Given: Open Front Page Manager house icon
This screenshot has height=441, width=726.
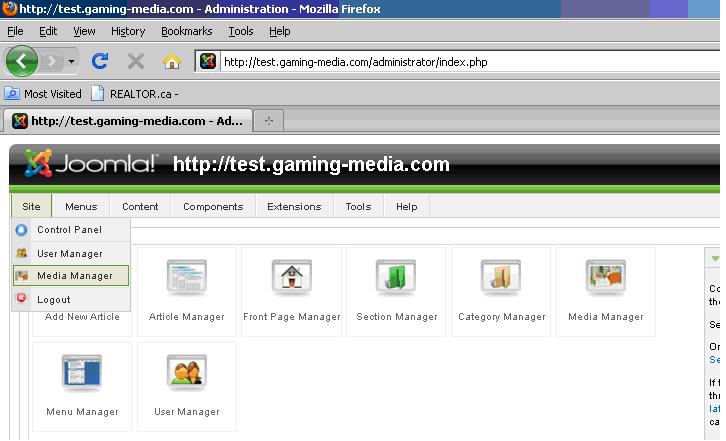Looking at the screenshot, I should pyautogui.click(x=292, y=277).
